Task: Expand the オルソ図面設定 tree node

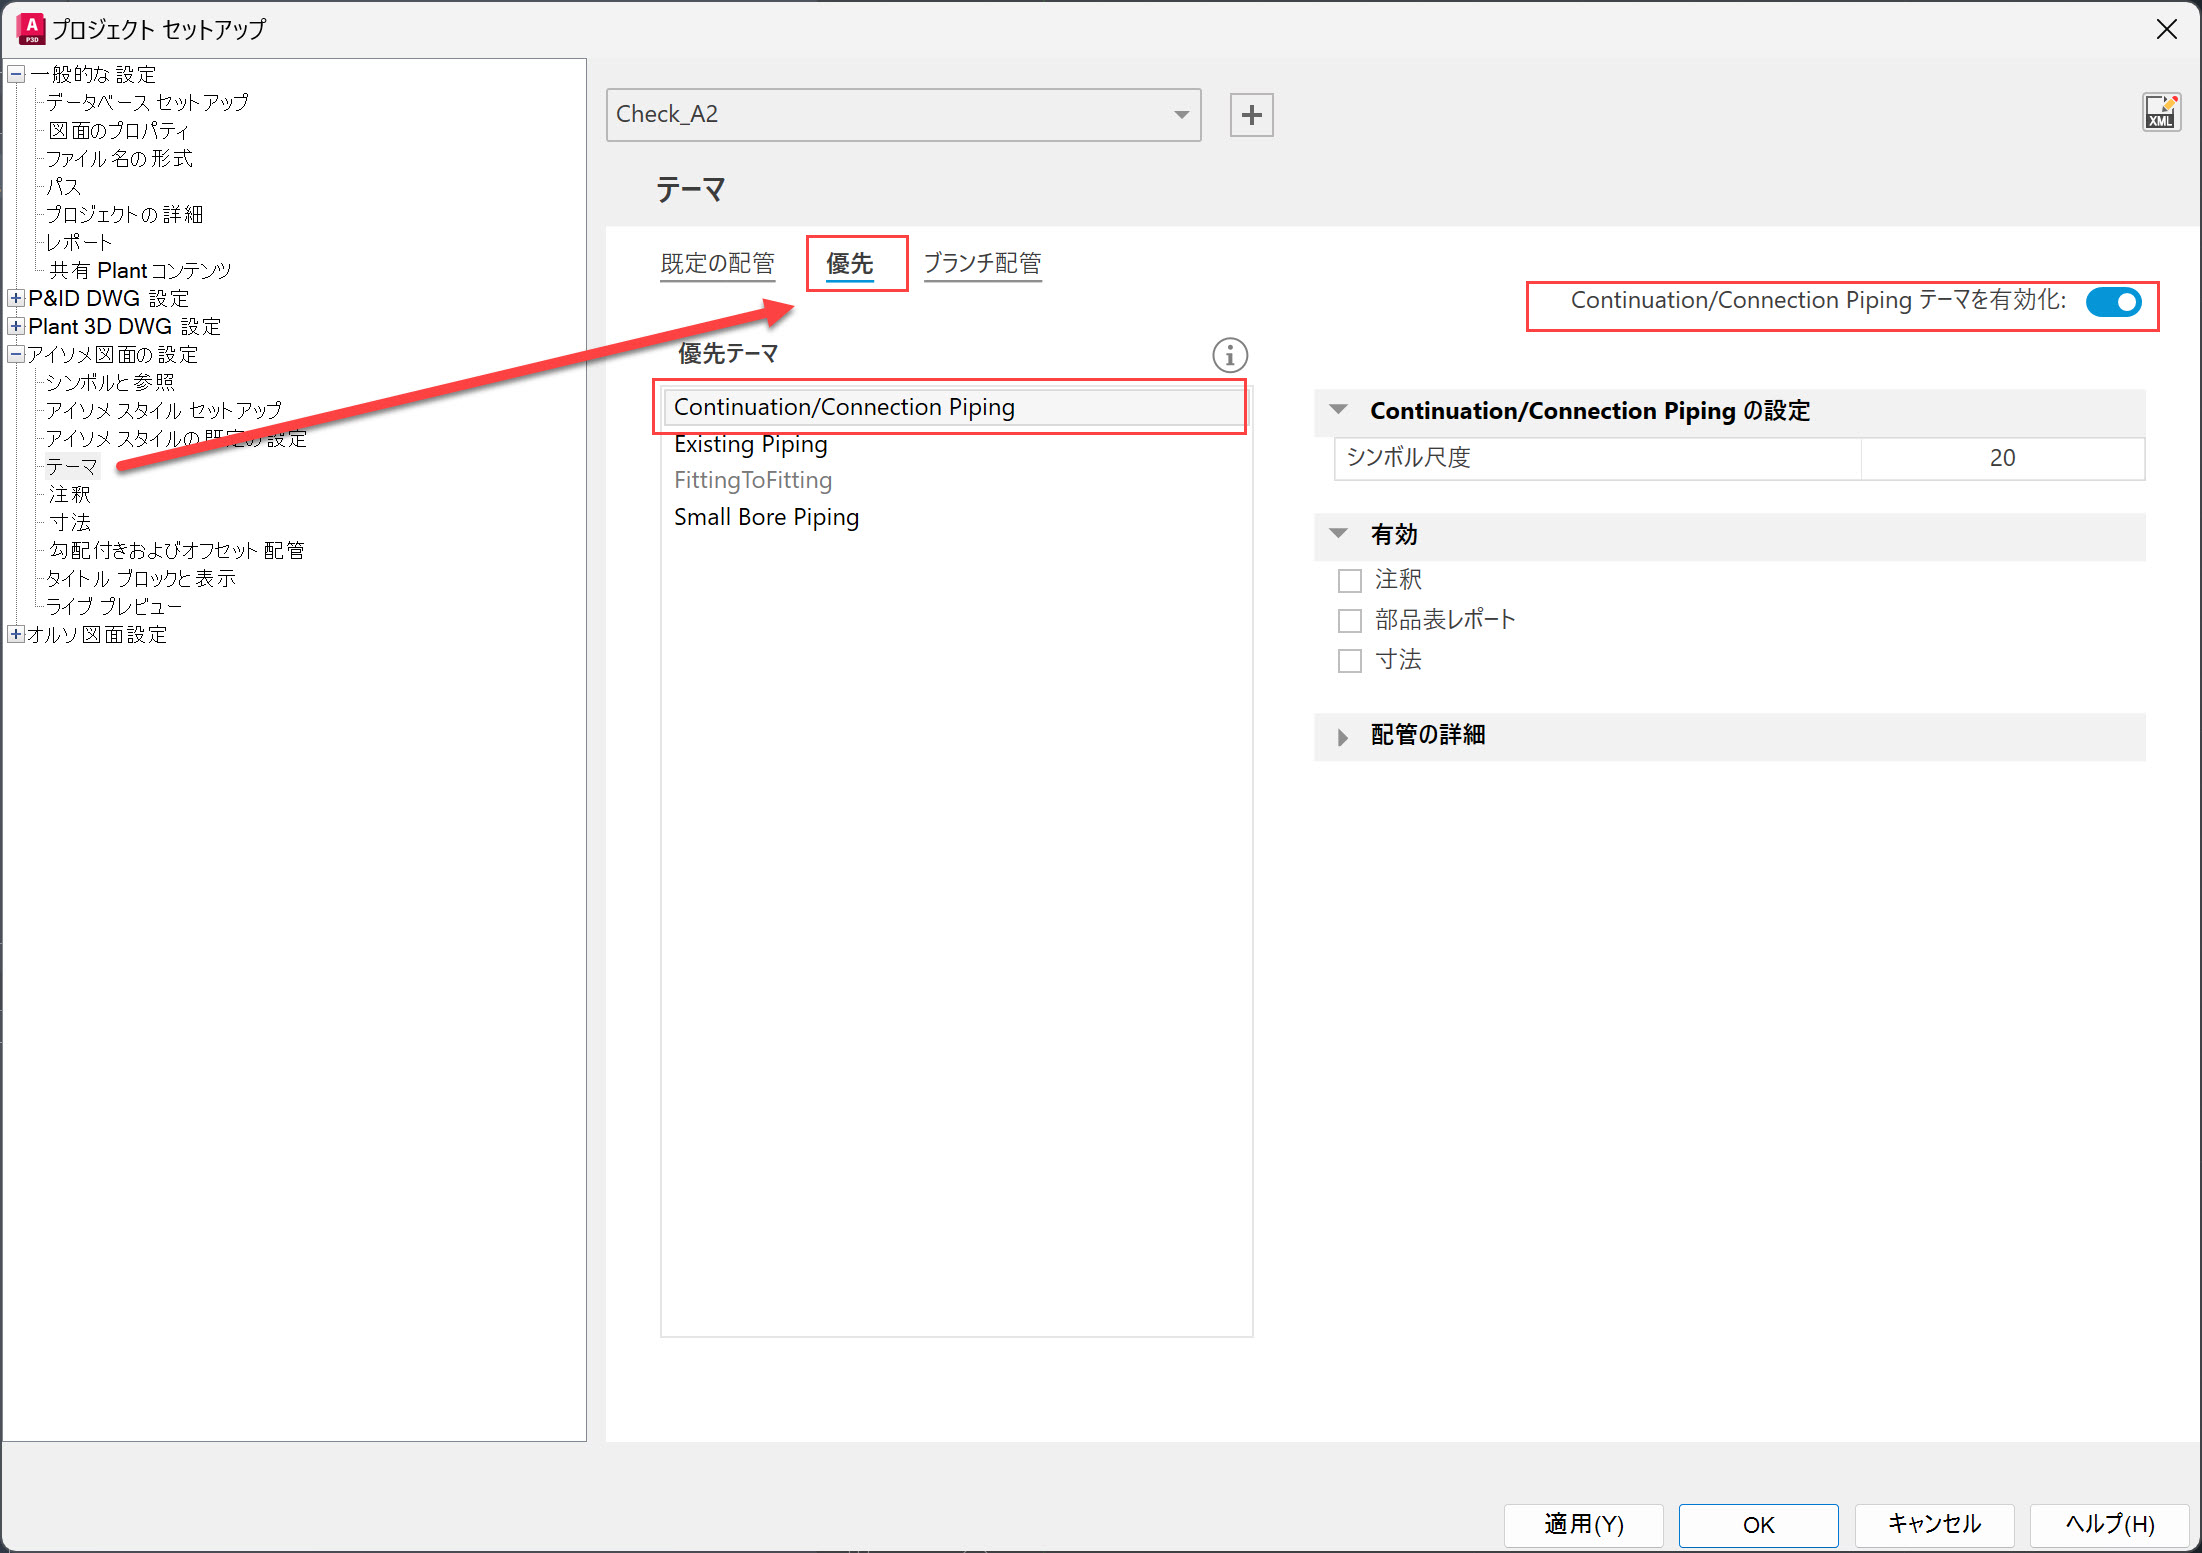Action: [16, 634]
